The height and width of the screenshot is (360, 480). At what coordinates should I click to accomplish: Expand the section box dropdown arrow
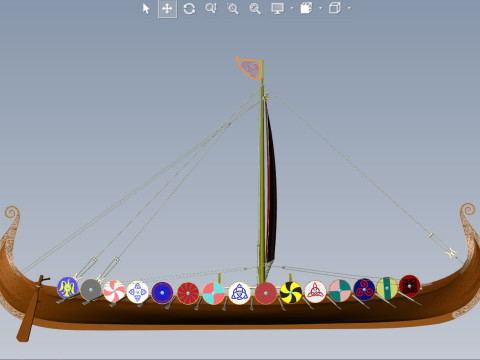[320, 8]
